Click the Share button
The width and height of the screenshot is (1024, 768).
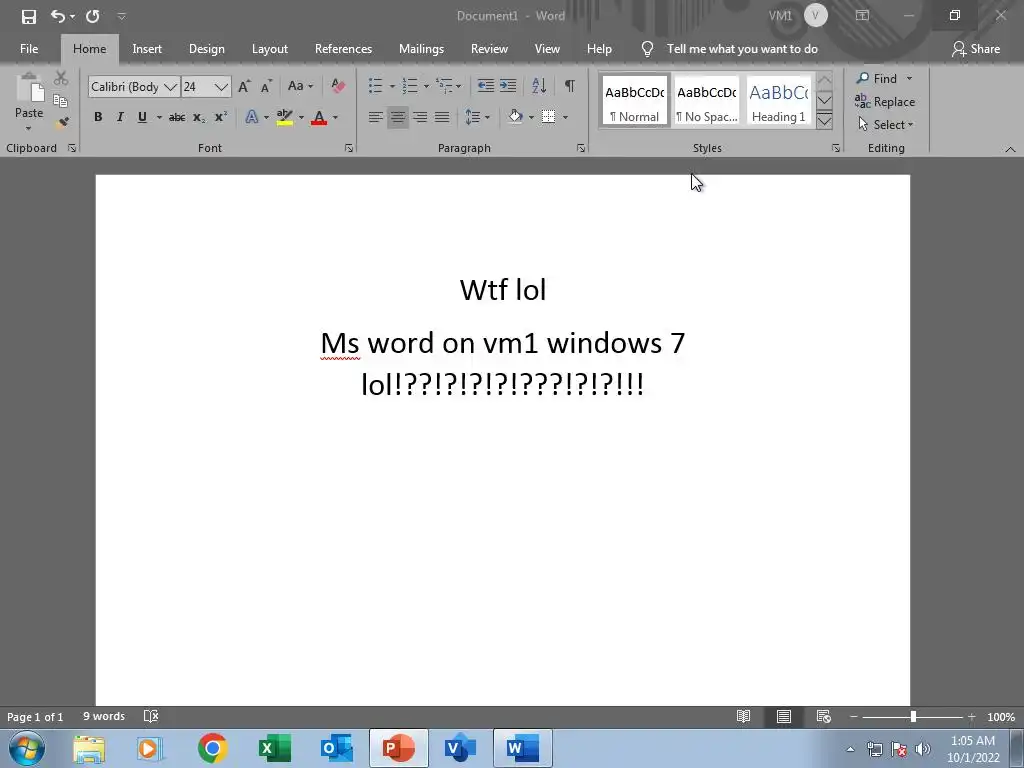(976, 49)
